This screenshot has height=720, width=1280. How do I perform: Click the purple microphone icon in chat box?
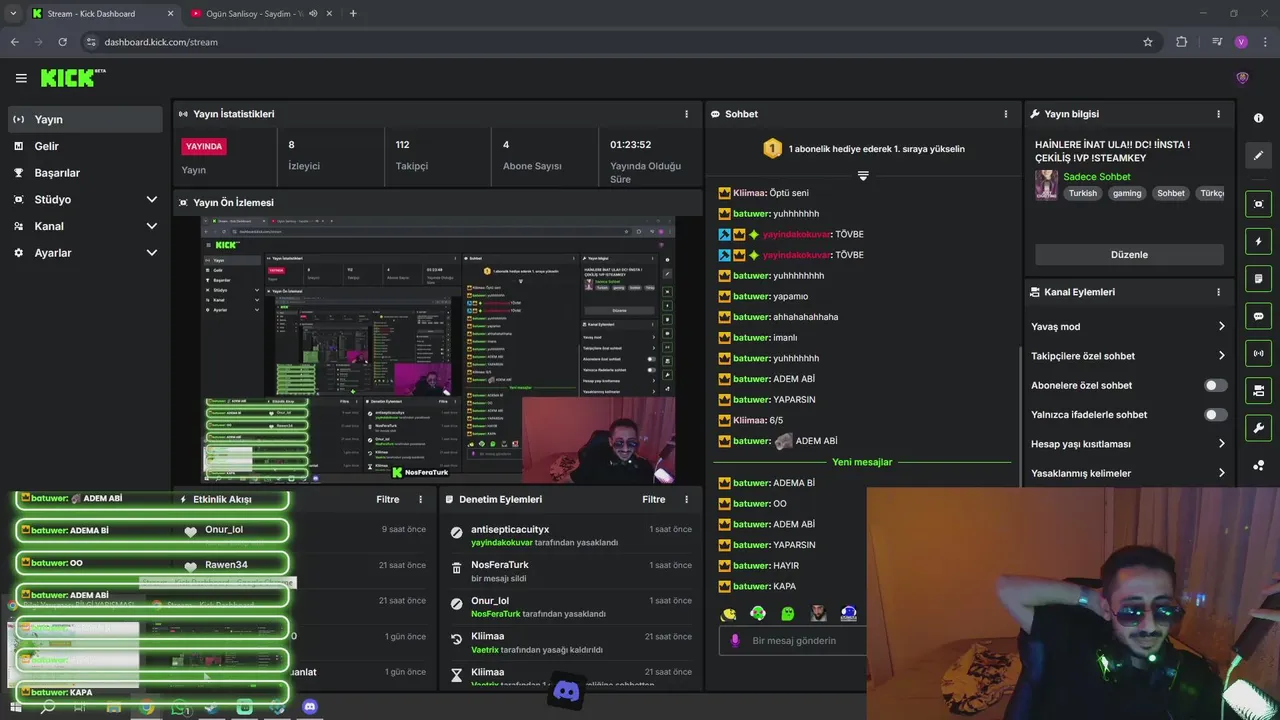[735, 640]
